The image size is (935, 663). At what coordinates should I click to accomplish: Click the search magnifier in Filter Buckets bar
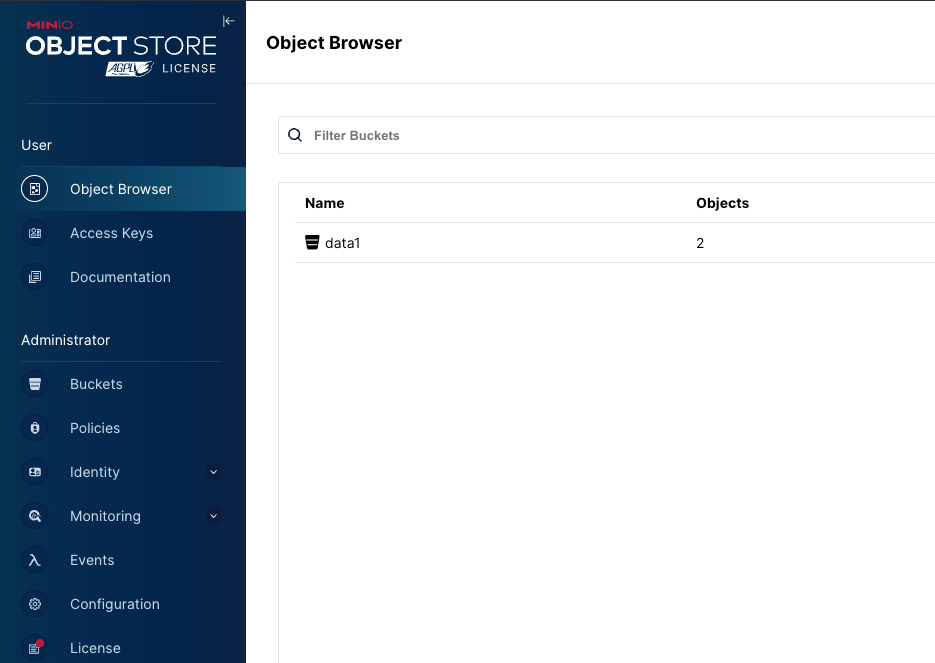pyautogui.click(x=294, y=135)
